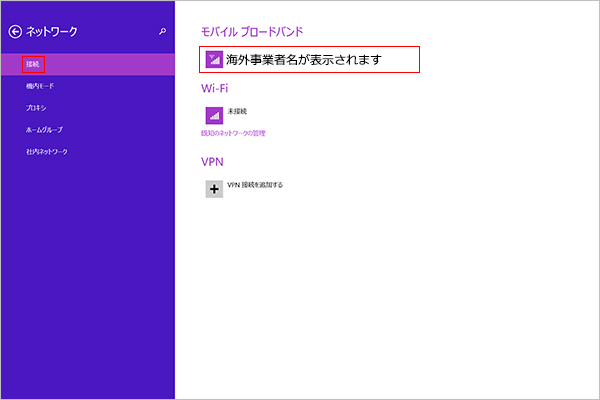Click the plus icon to add VPN

click(x=214, y=189)
